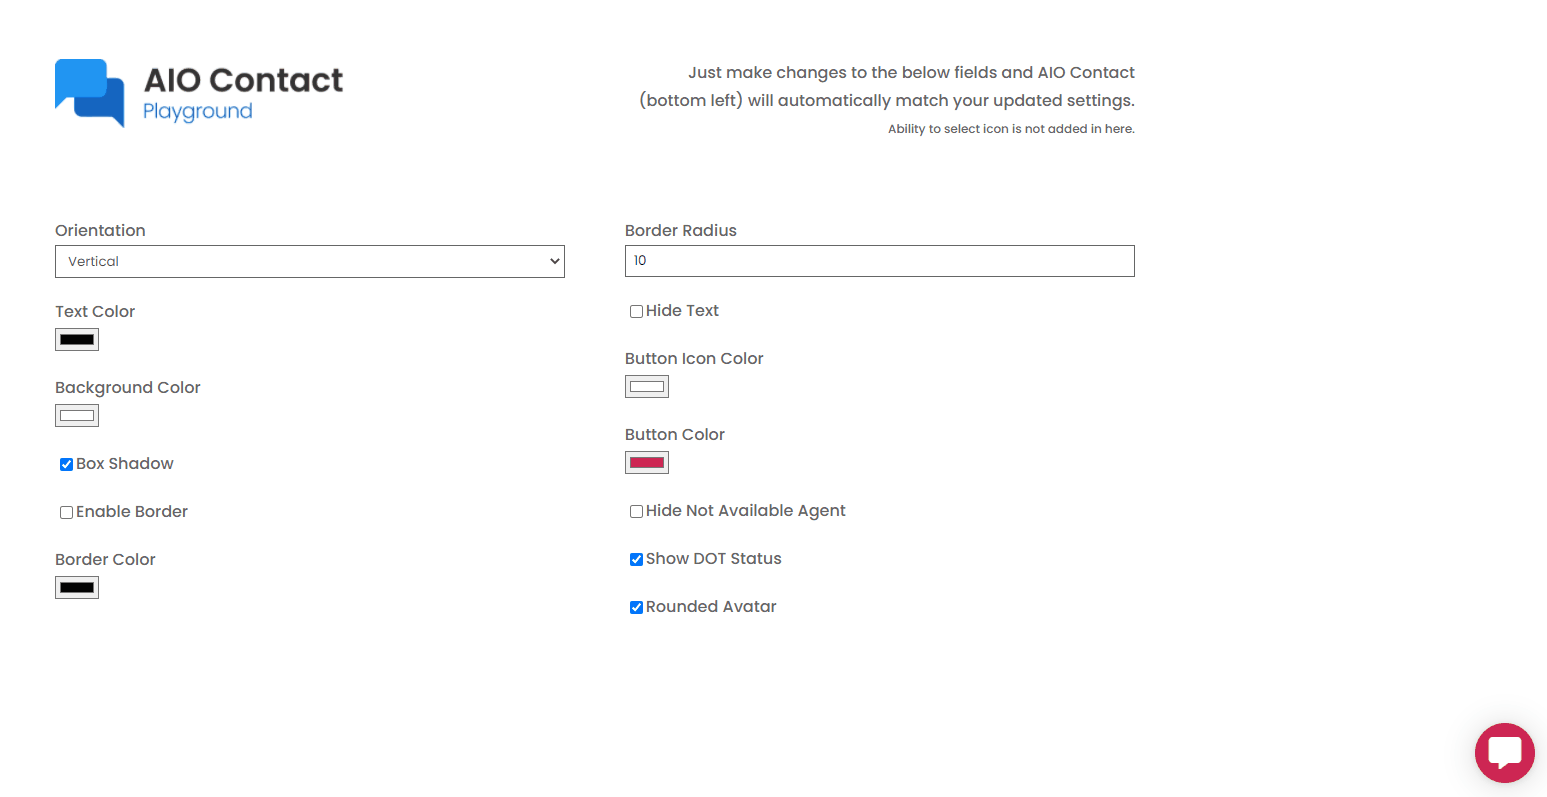
Task: Click the note about selecting icon ability
Action: (1011, 129)
